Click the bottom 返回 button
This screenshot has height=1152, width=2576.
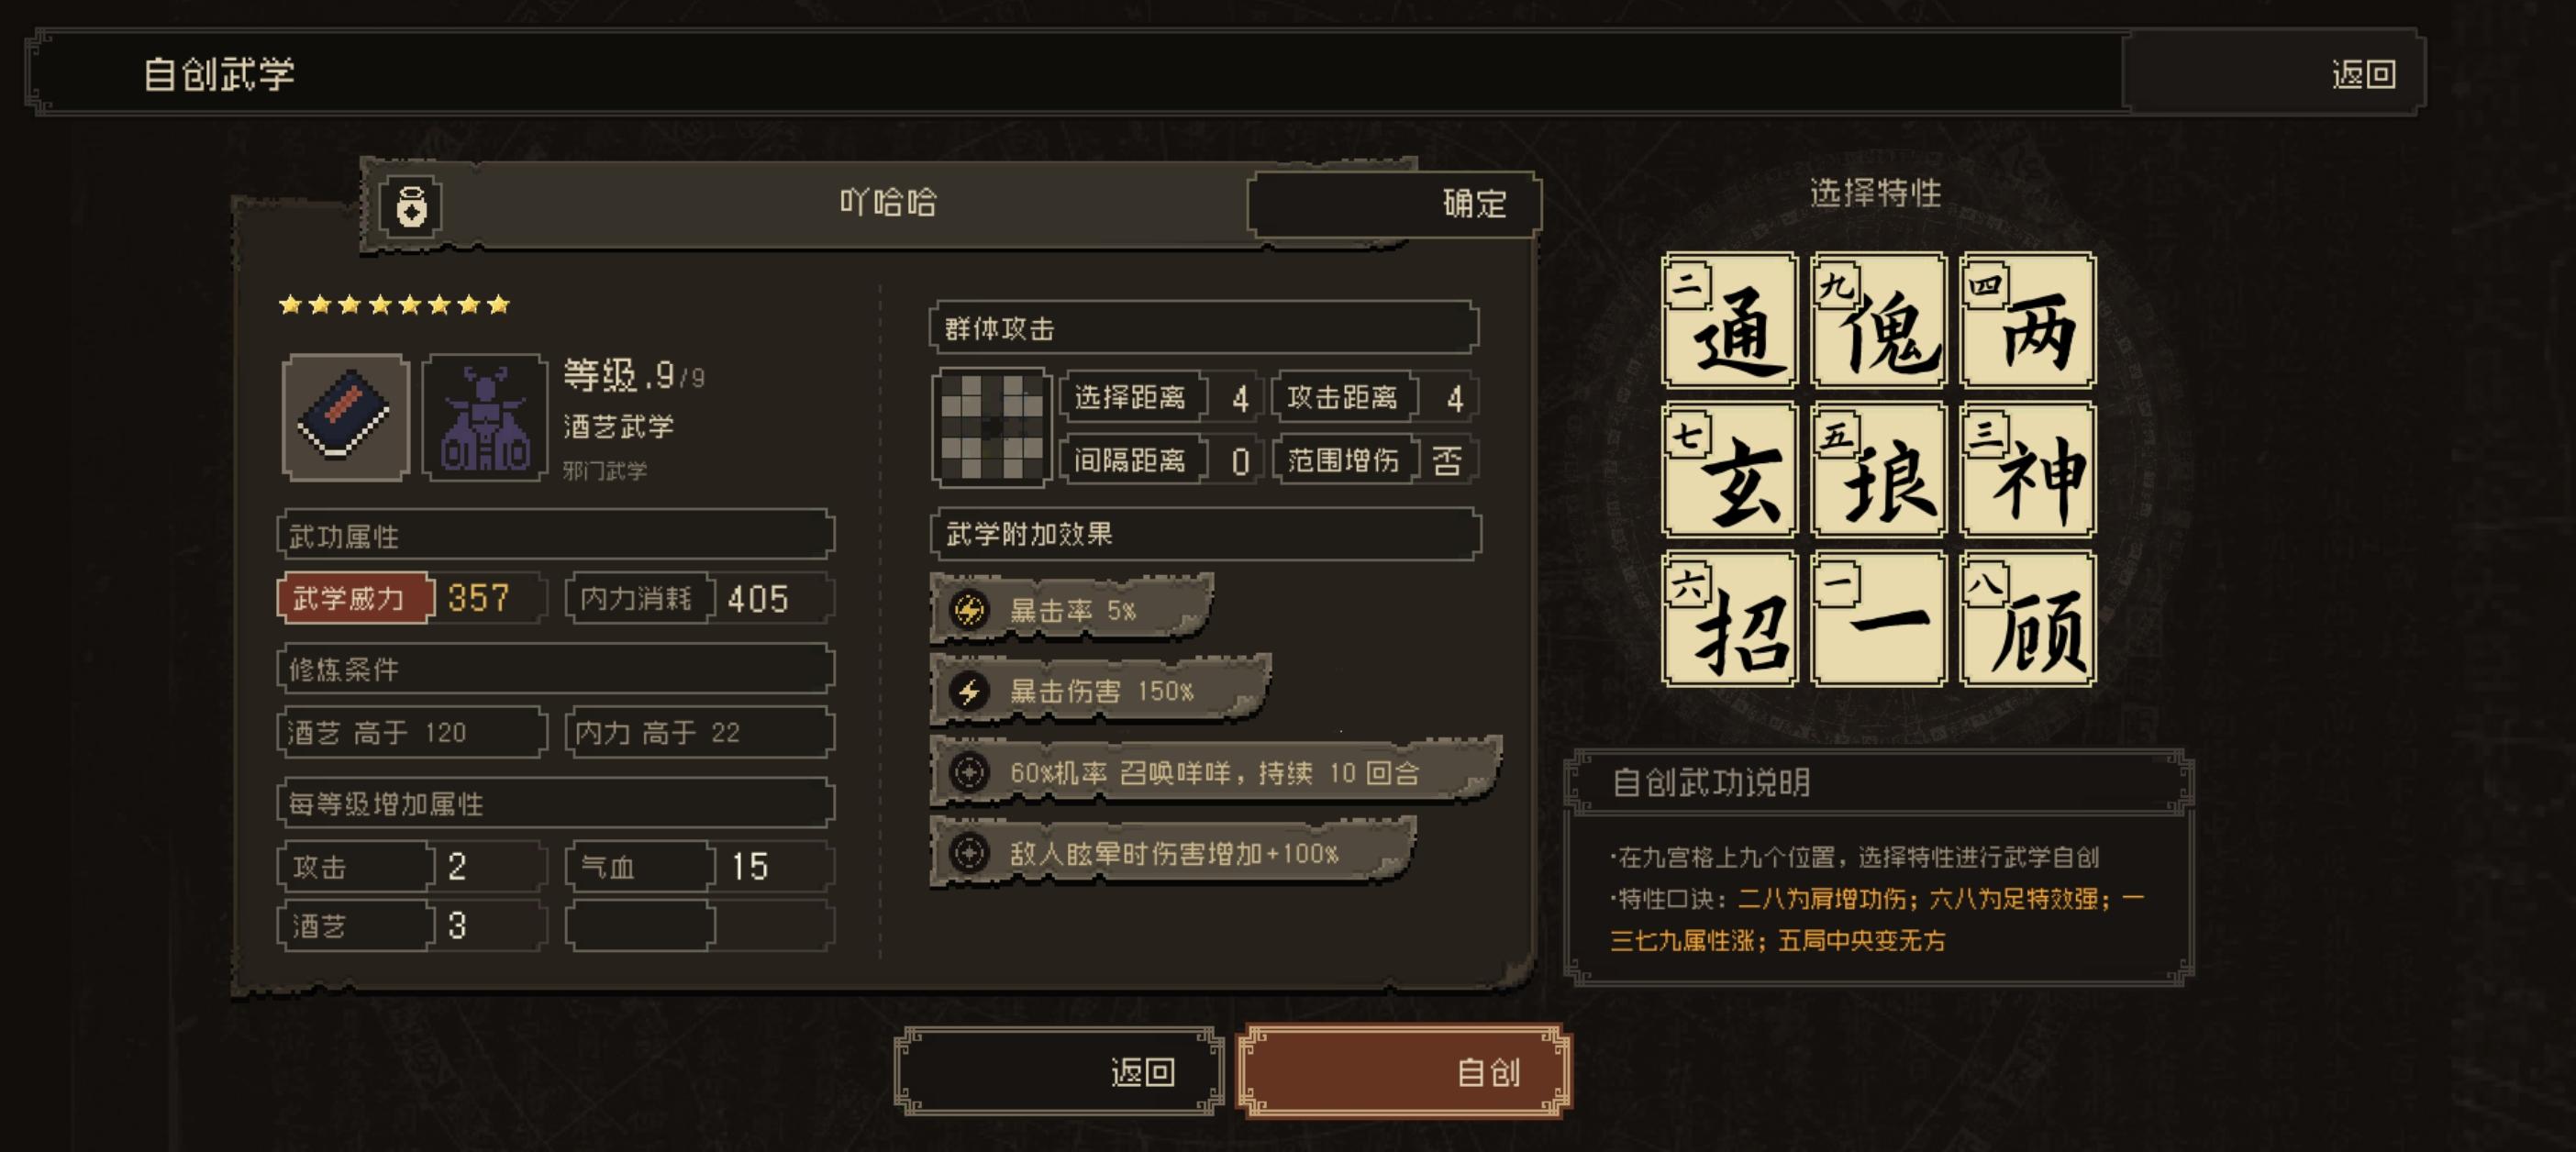point(1059,1071)
